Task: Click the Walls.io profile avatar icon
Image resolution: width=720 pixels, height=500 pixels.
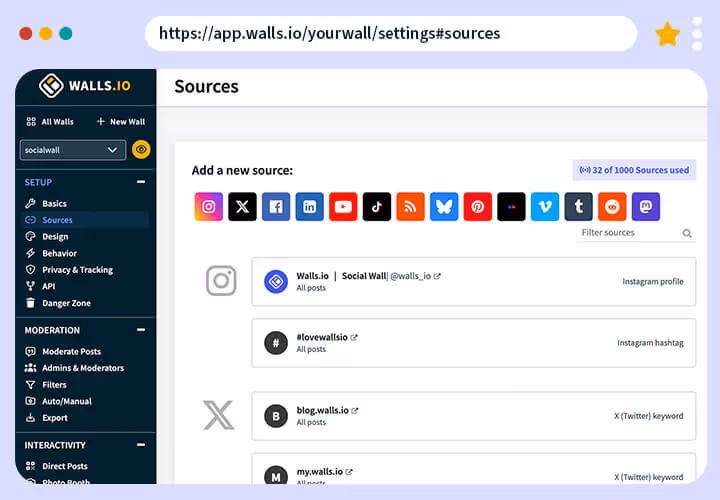Action: 276,281
